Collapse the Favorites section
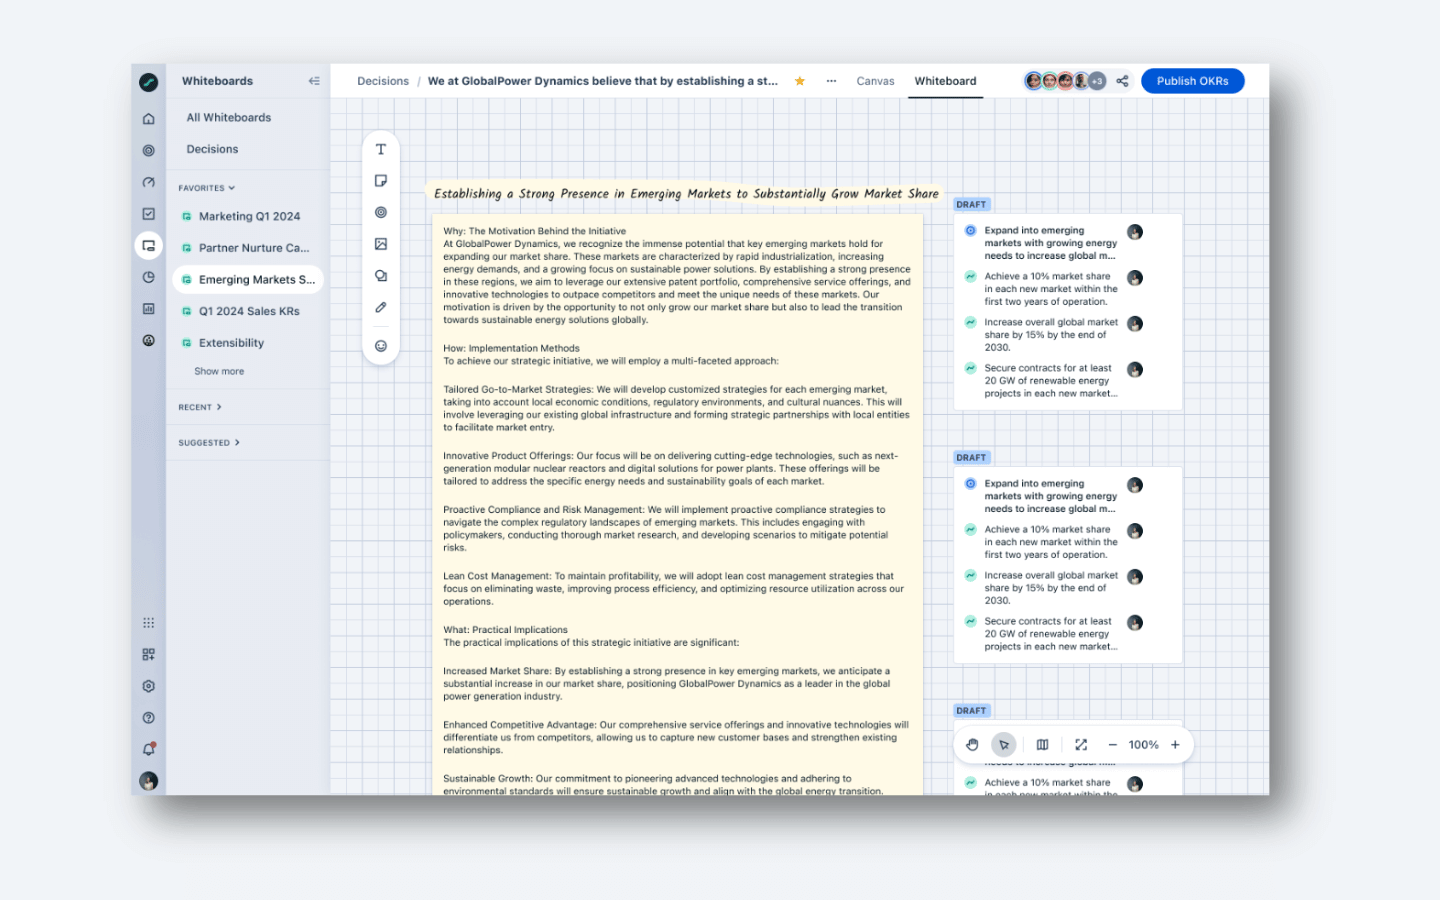The image size is (1440, 900). click(x=207, y=188)
